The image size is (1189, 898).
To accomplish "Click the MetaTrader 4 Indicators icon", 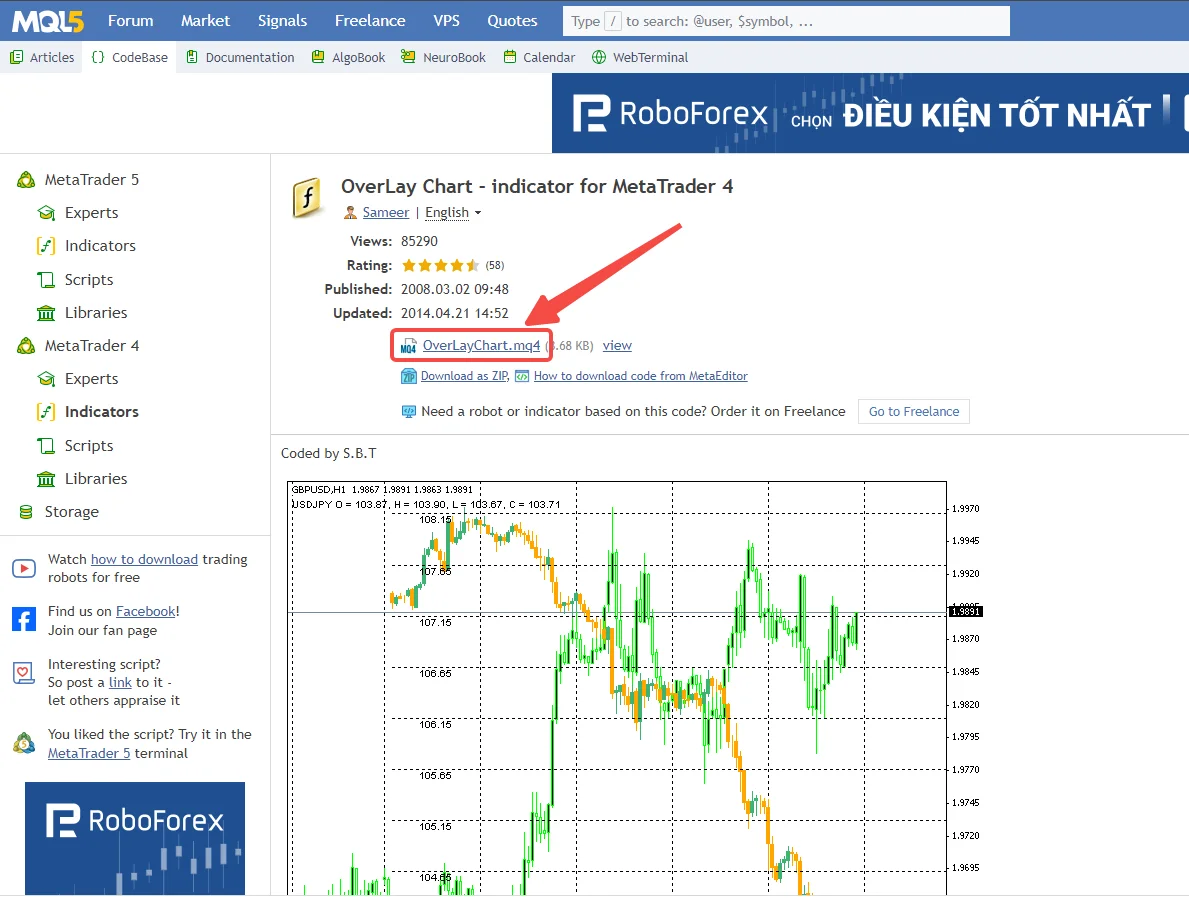I will coord(46,412).
